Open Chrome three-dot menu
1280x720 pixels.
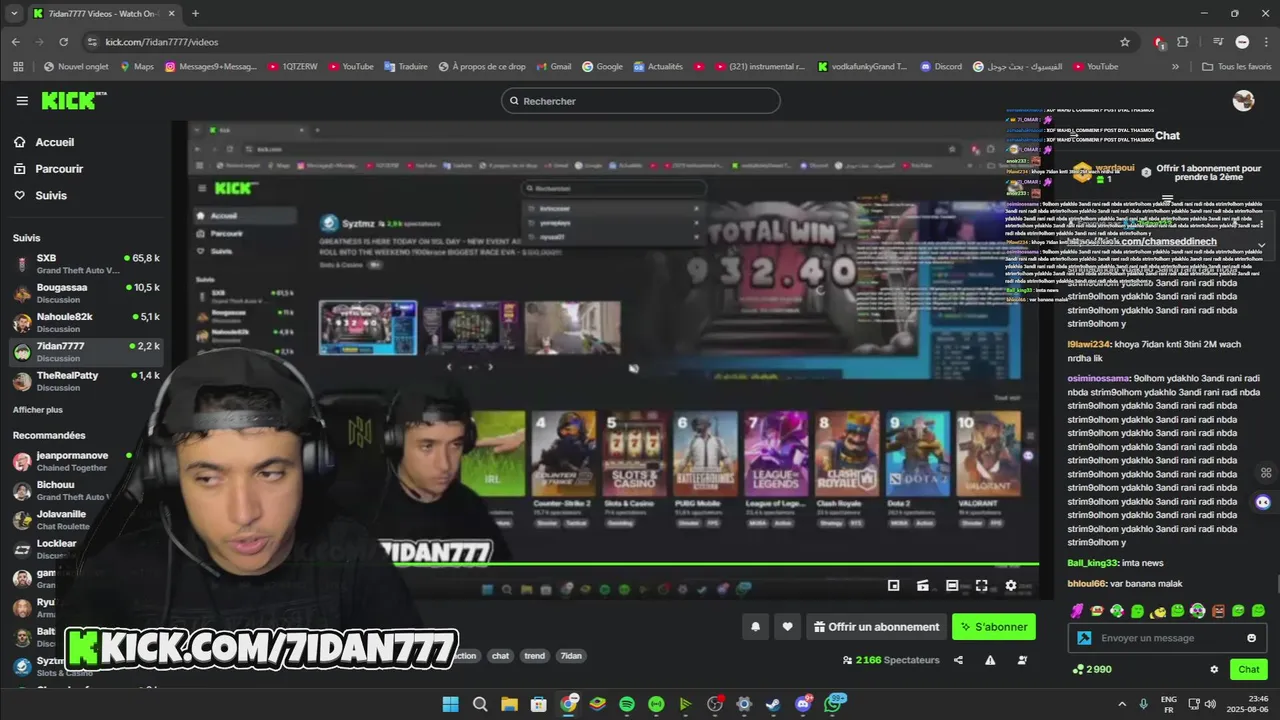click(x=1265, y=42)
